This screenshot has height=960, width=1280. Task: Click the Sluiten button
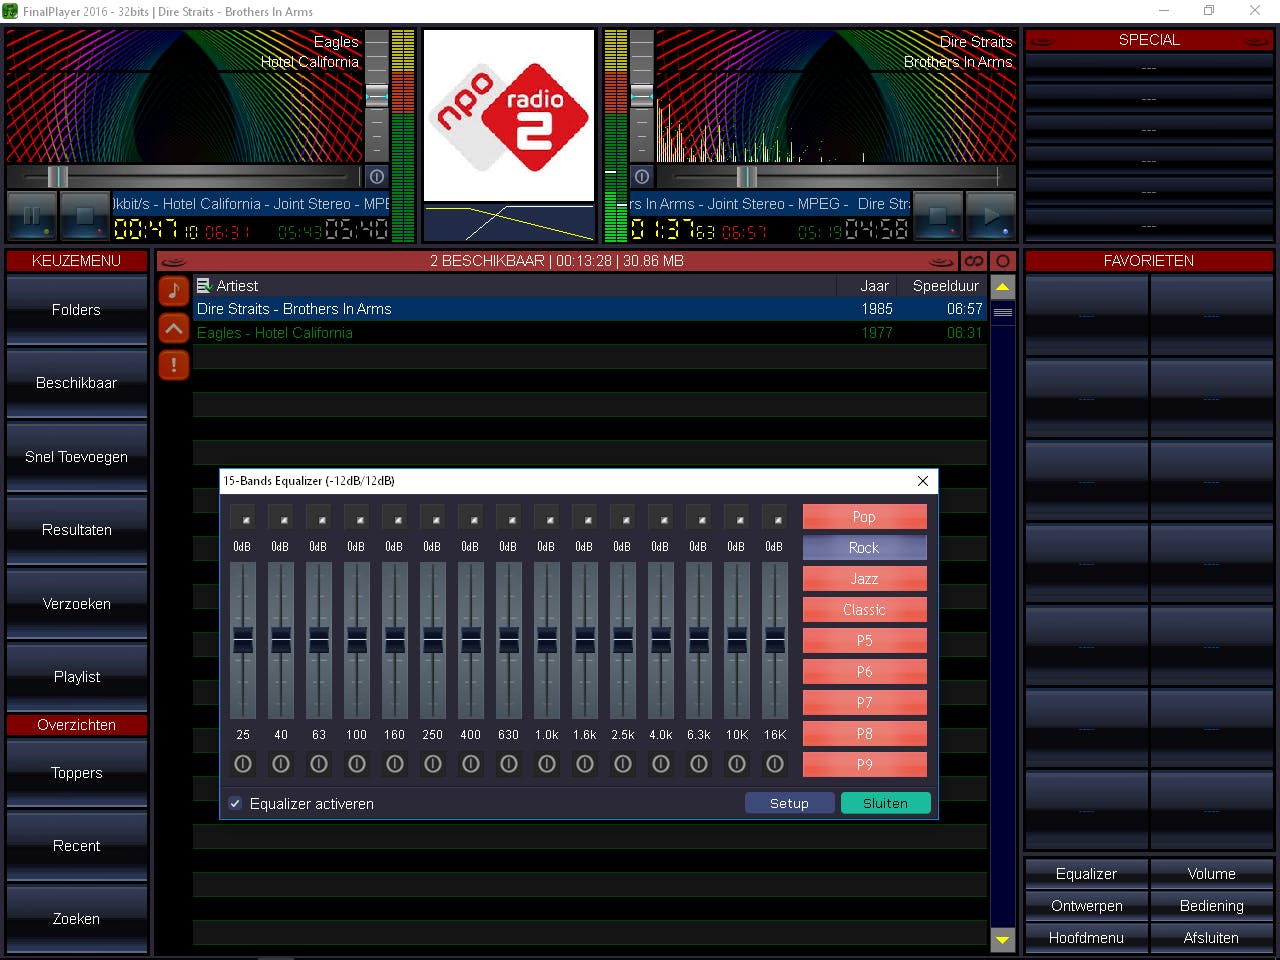tap(886, 804)
